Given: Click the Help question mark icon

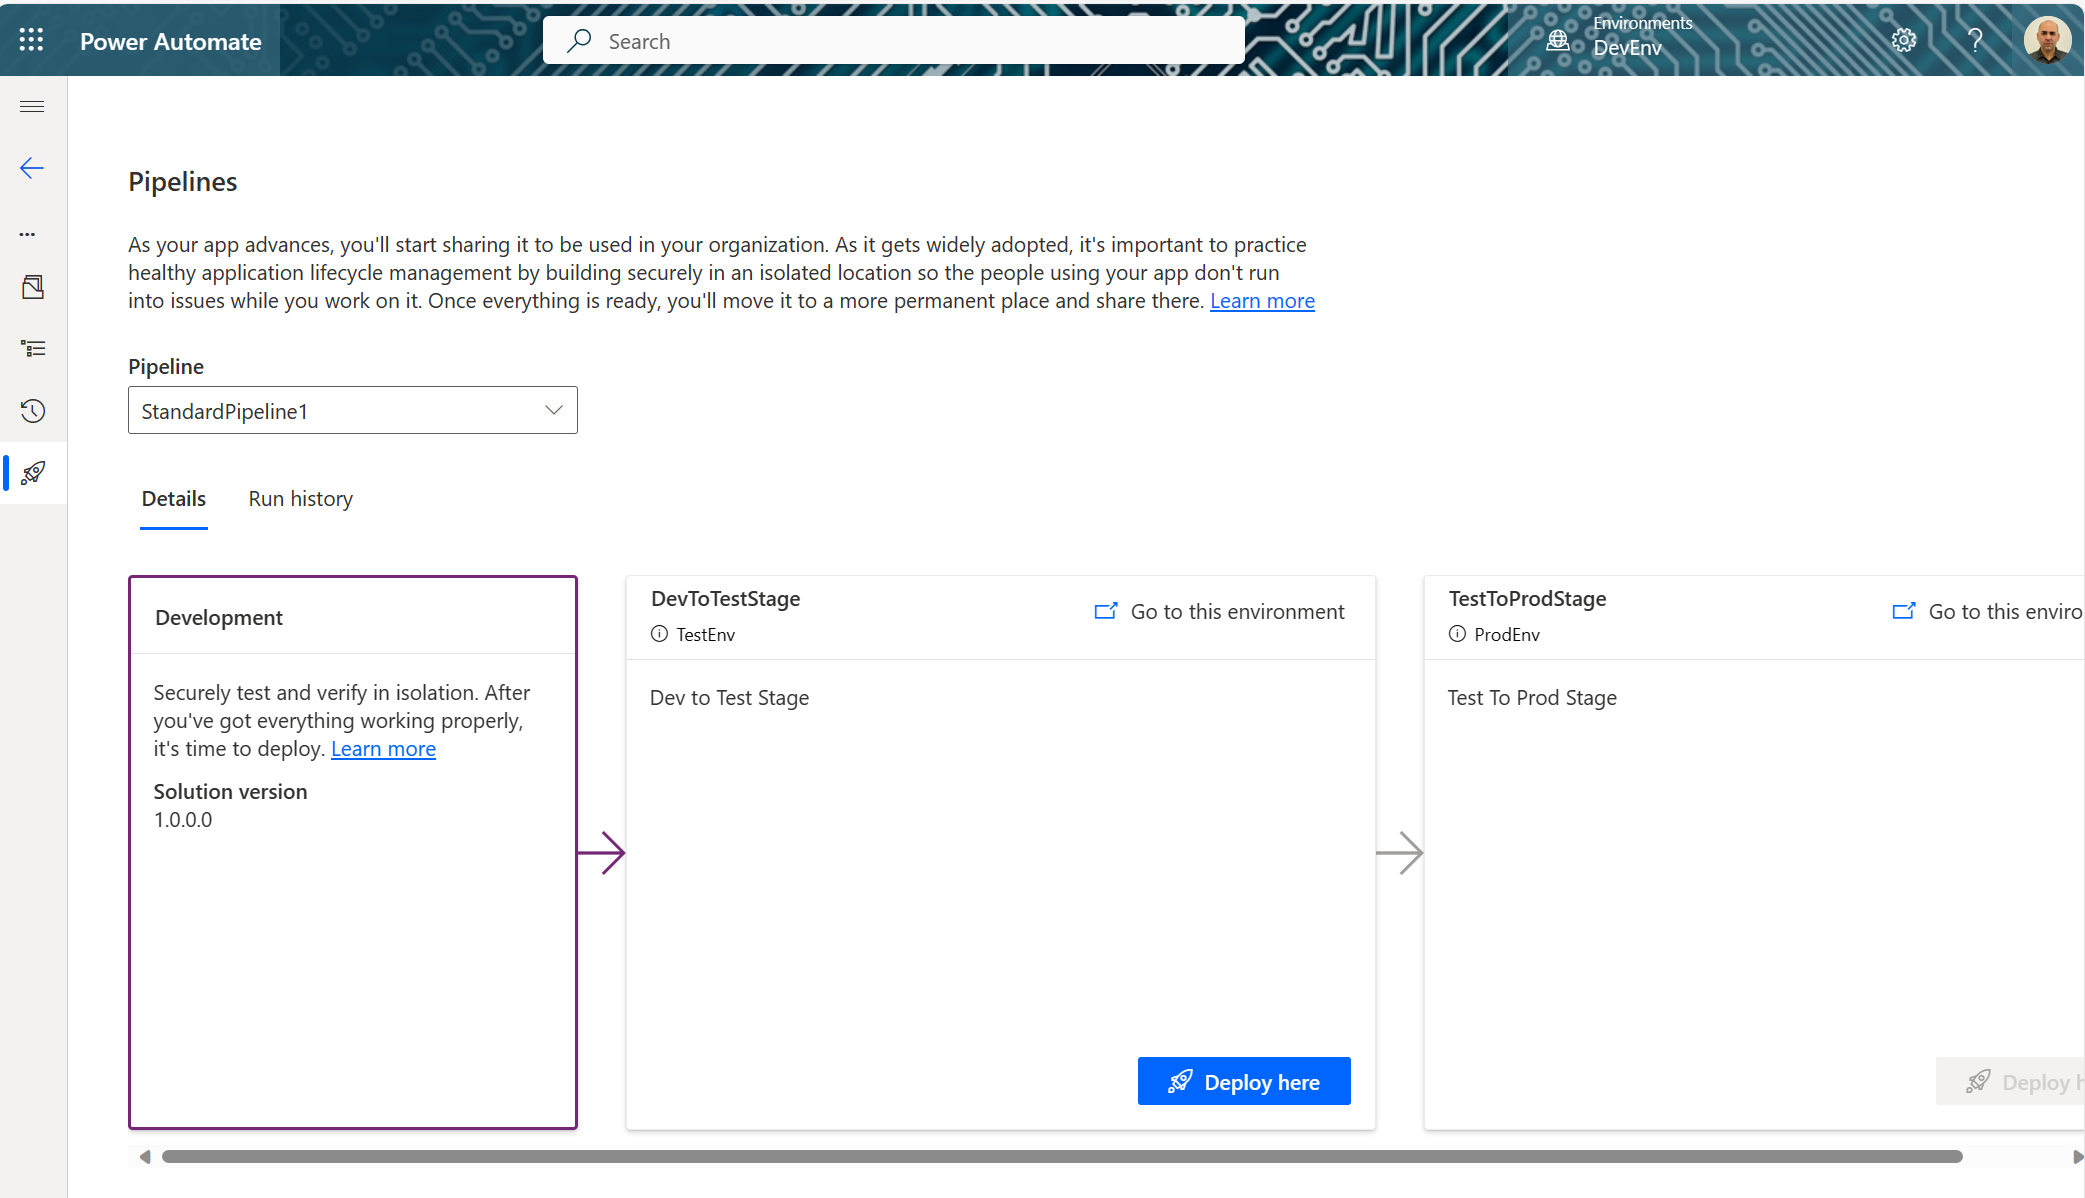Looking at the screenshot, I should (1975, 40).
